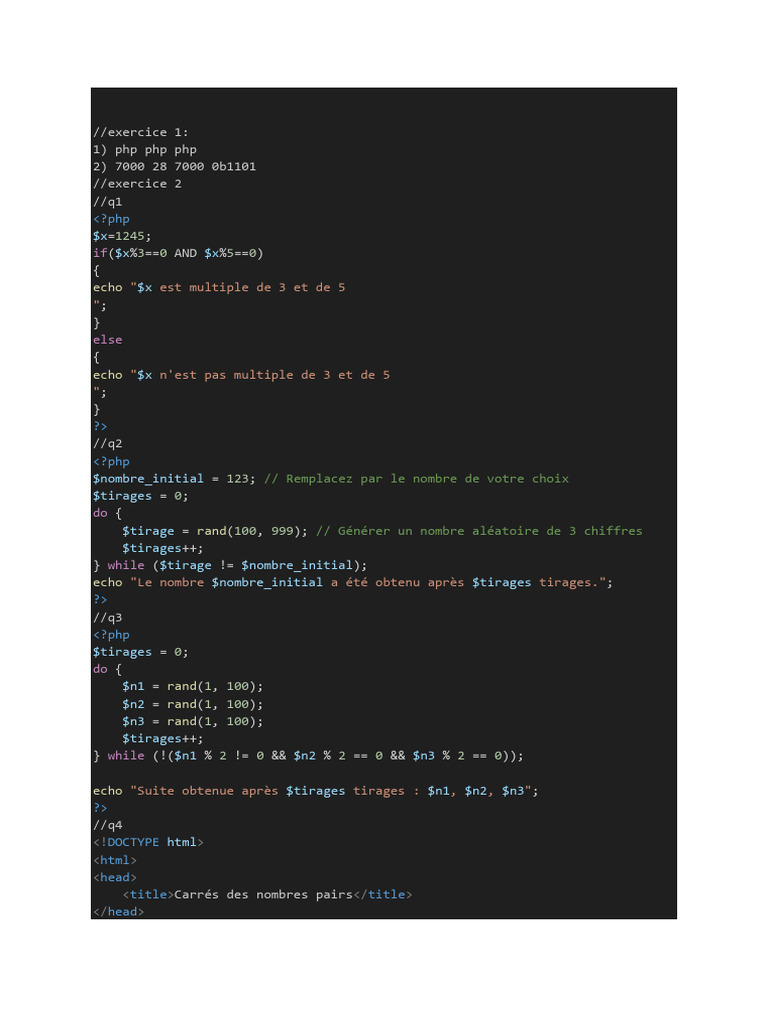Viewport: 768px width, 1024px height.
Task: Place cursor on the "$x=1245;" assignment
Action: tap(122, 236)
